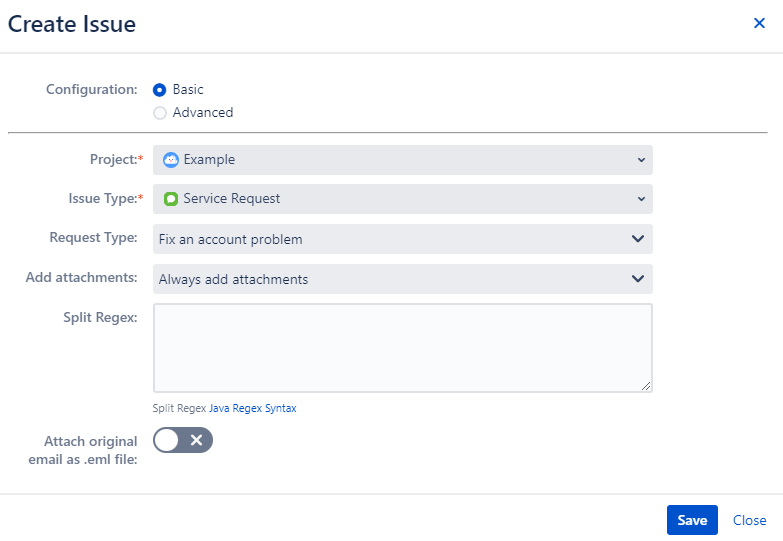This screenshot has width=783, height=541.
Task: Click the Basic option label
Action: [x=188, y=89]
